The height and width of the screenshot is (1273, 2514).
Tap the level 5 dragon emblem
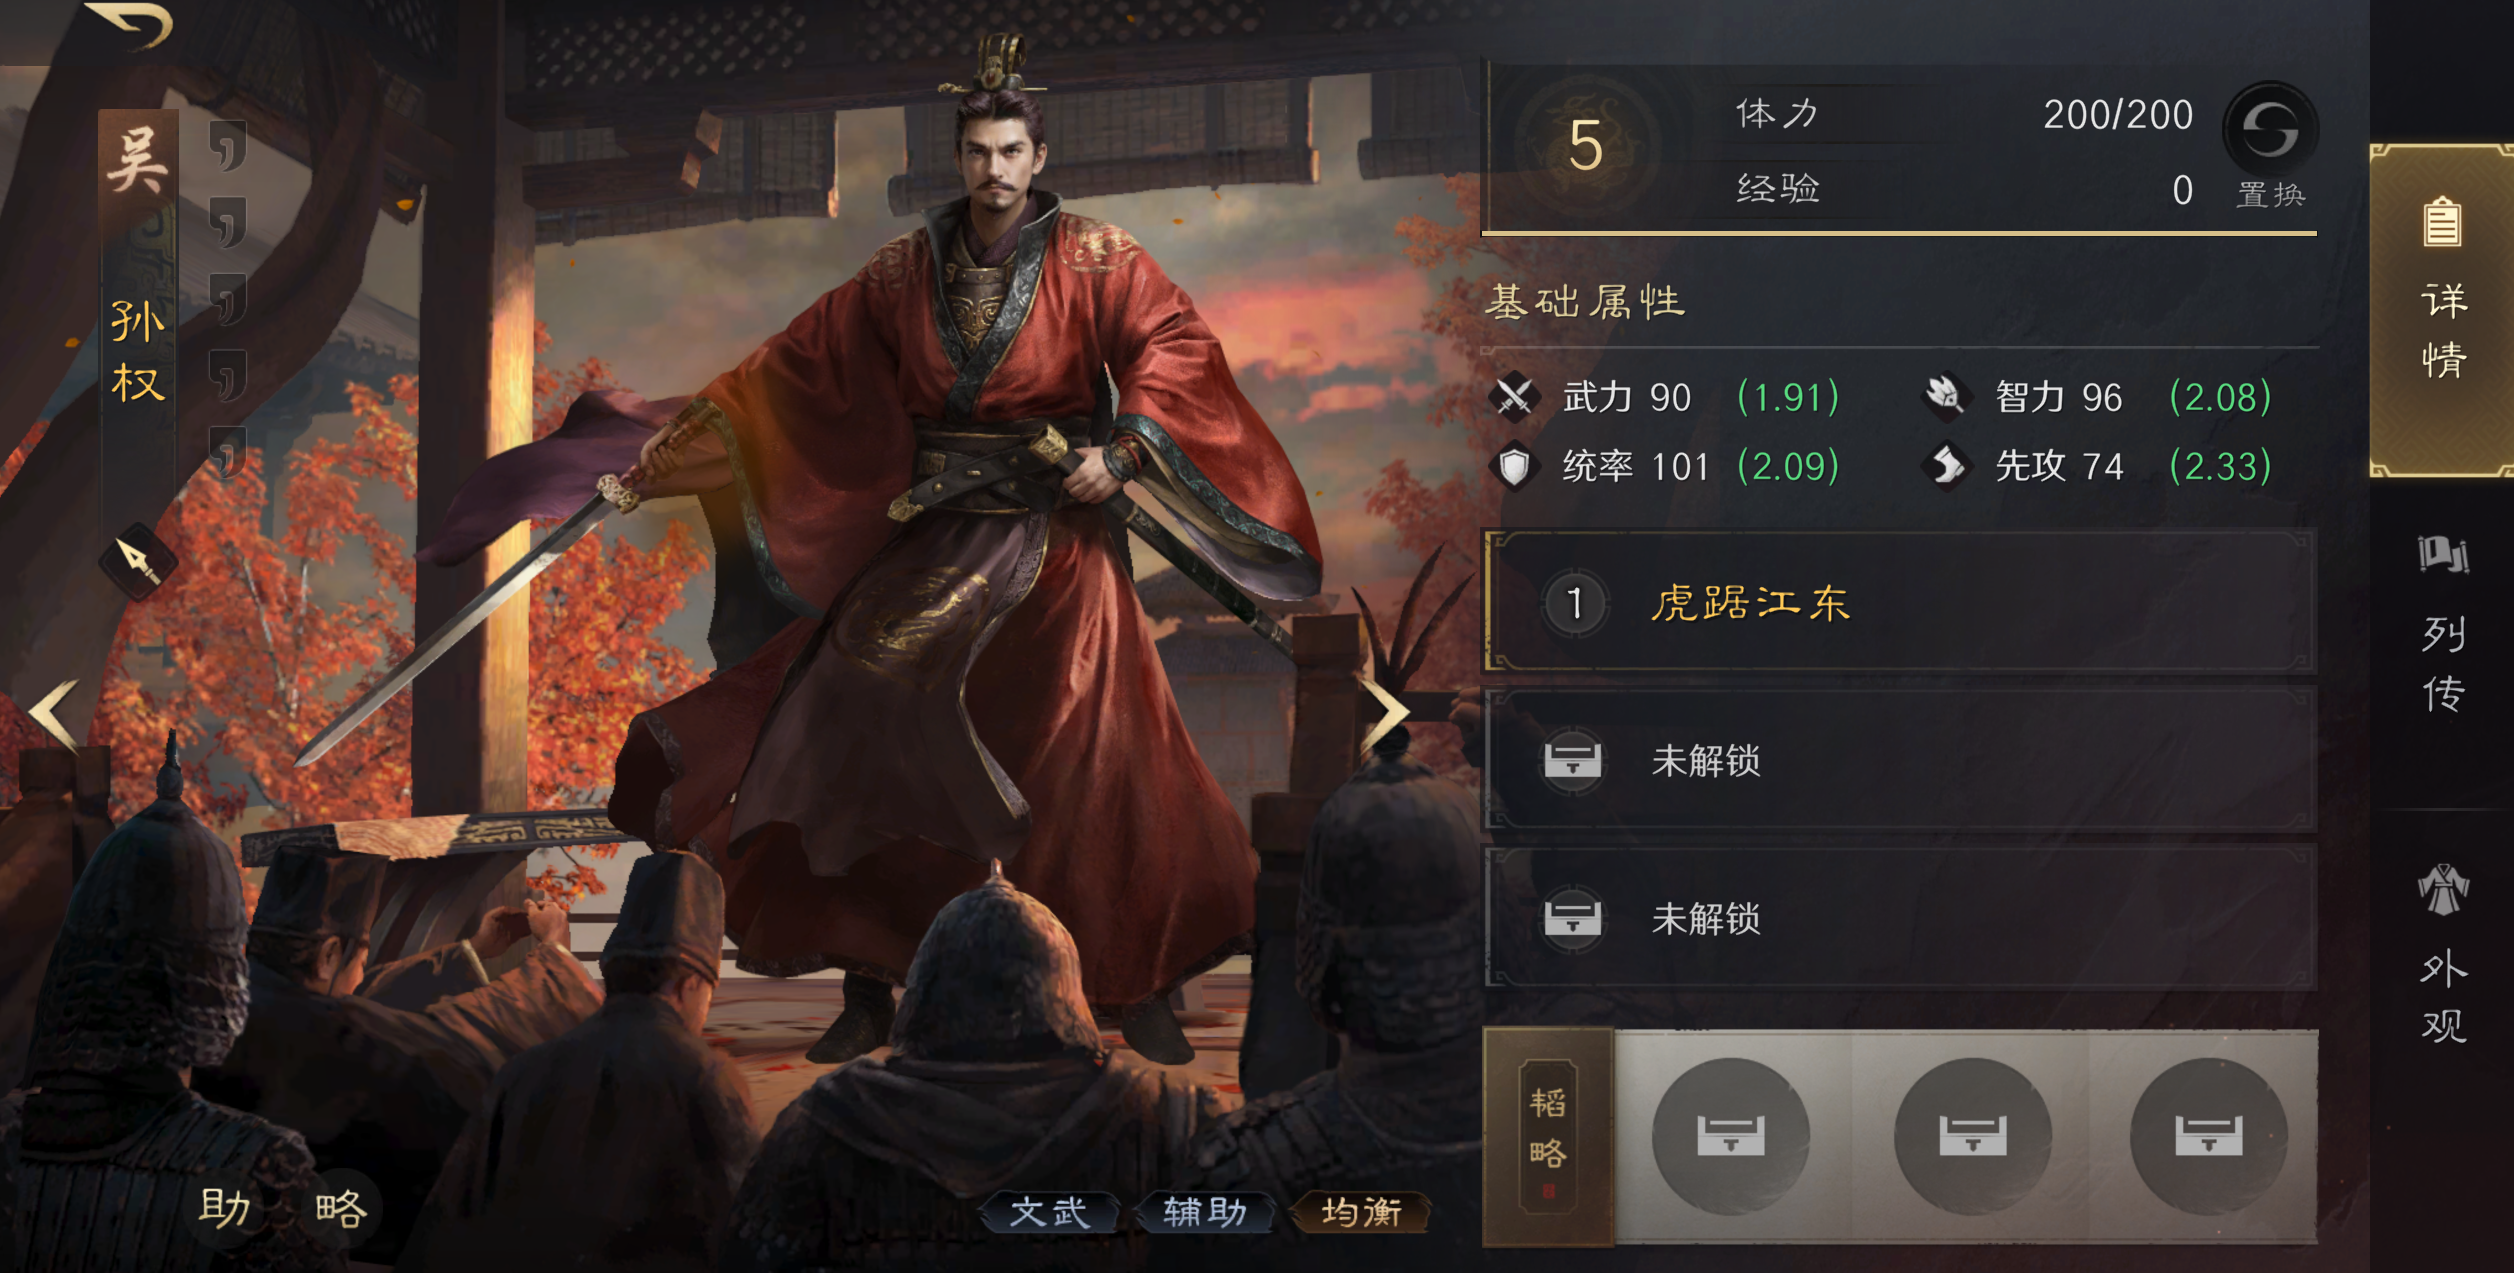(x=1585, y=147)
